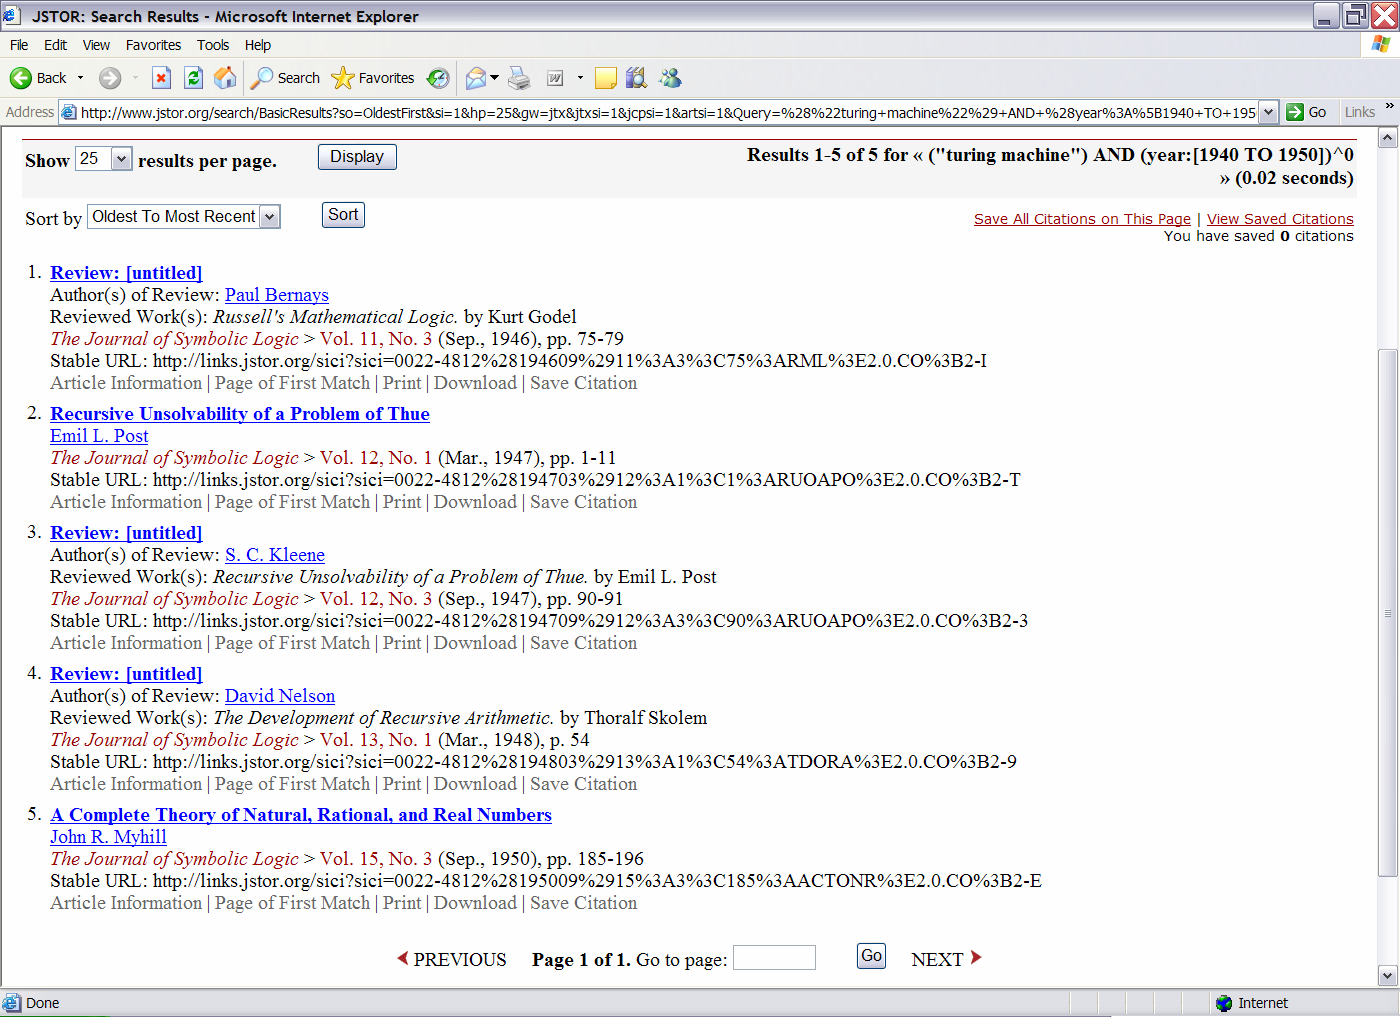This screenshot has height=1017, width=1400.
Task: Open the Tools menu
Action: click(213, 45)
